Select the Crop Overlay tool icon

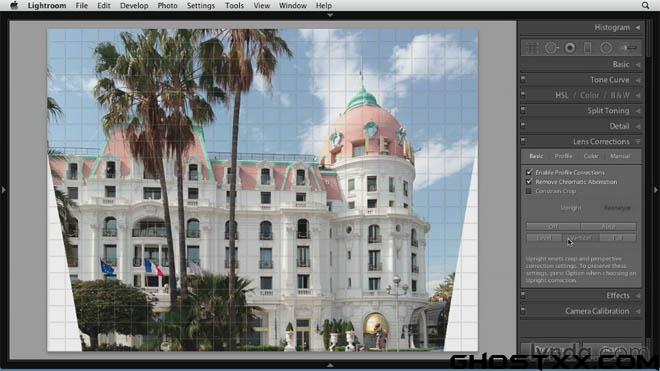click(x=532, y=48)
